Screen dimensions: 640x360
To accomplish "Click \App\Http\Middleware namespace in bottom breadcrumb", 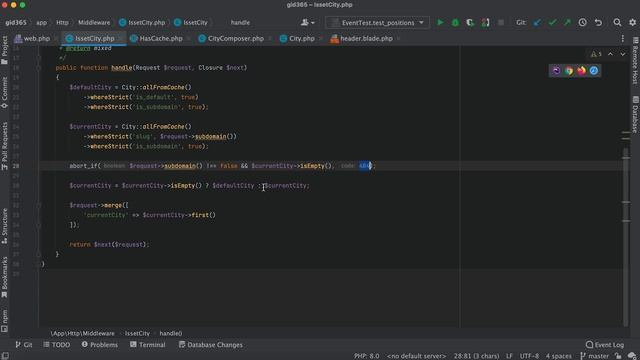I will point(82,333).
